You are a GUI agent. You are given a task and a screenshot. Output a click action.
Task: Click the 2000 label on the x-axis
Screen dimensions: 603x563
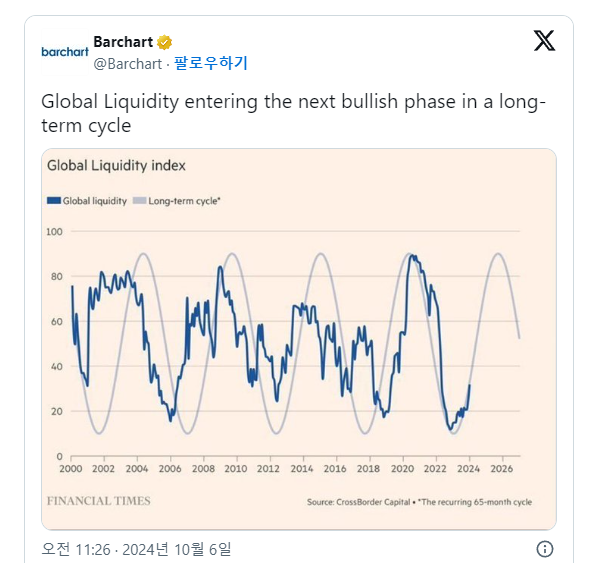(70, 468)
